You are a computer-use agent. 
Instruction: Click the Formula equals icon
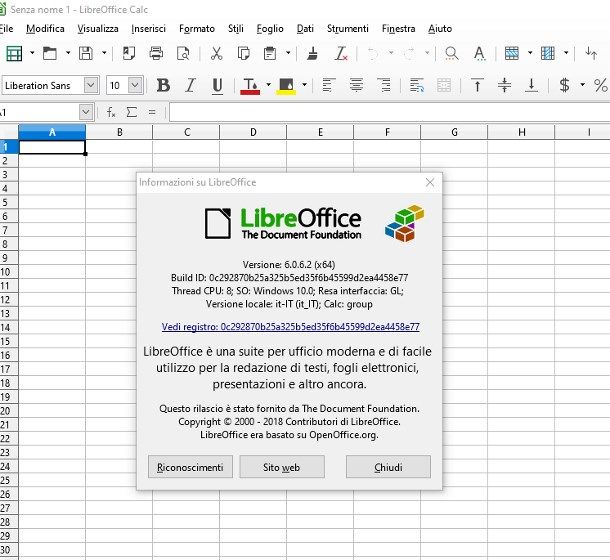[152, 112]
